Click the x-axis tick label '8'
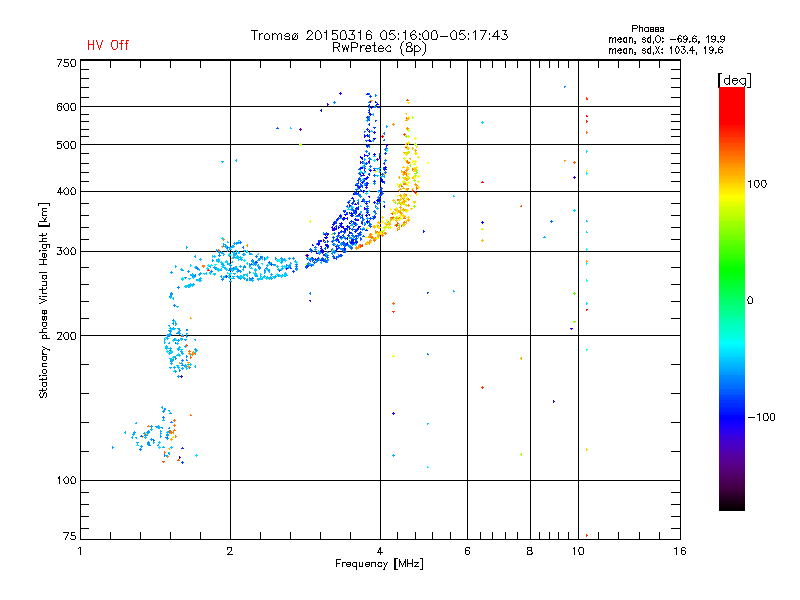This screenshot has height=600, width=800. pyautogui.click(x=530, y=551)
